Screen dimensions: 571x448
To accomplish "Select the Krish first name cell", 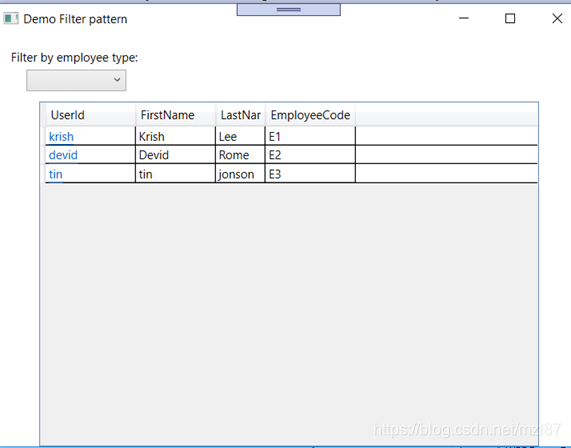I will point(176,136).
